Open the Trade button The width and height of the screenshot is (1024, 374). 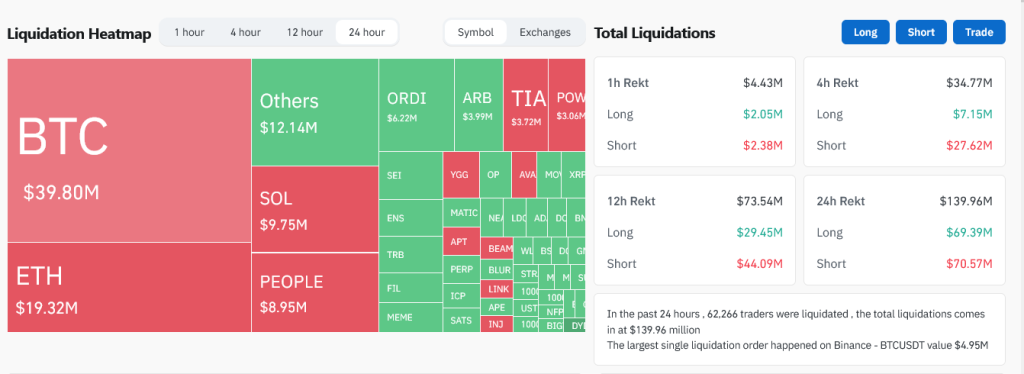979,32
